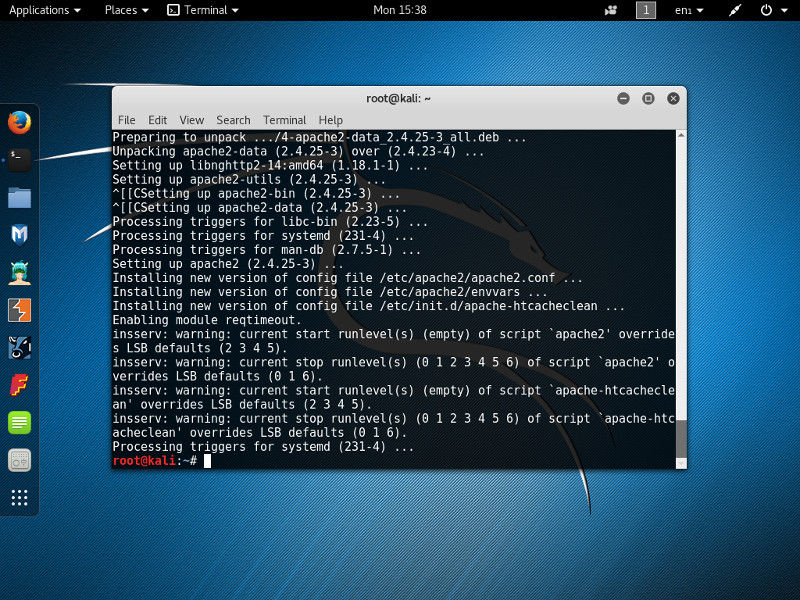The width and height of the screenshot is (800, 600).
Task: Open Metasploit Framework from the dock
Action: [18, 235]
